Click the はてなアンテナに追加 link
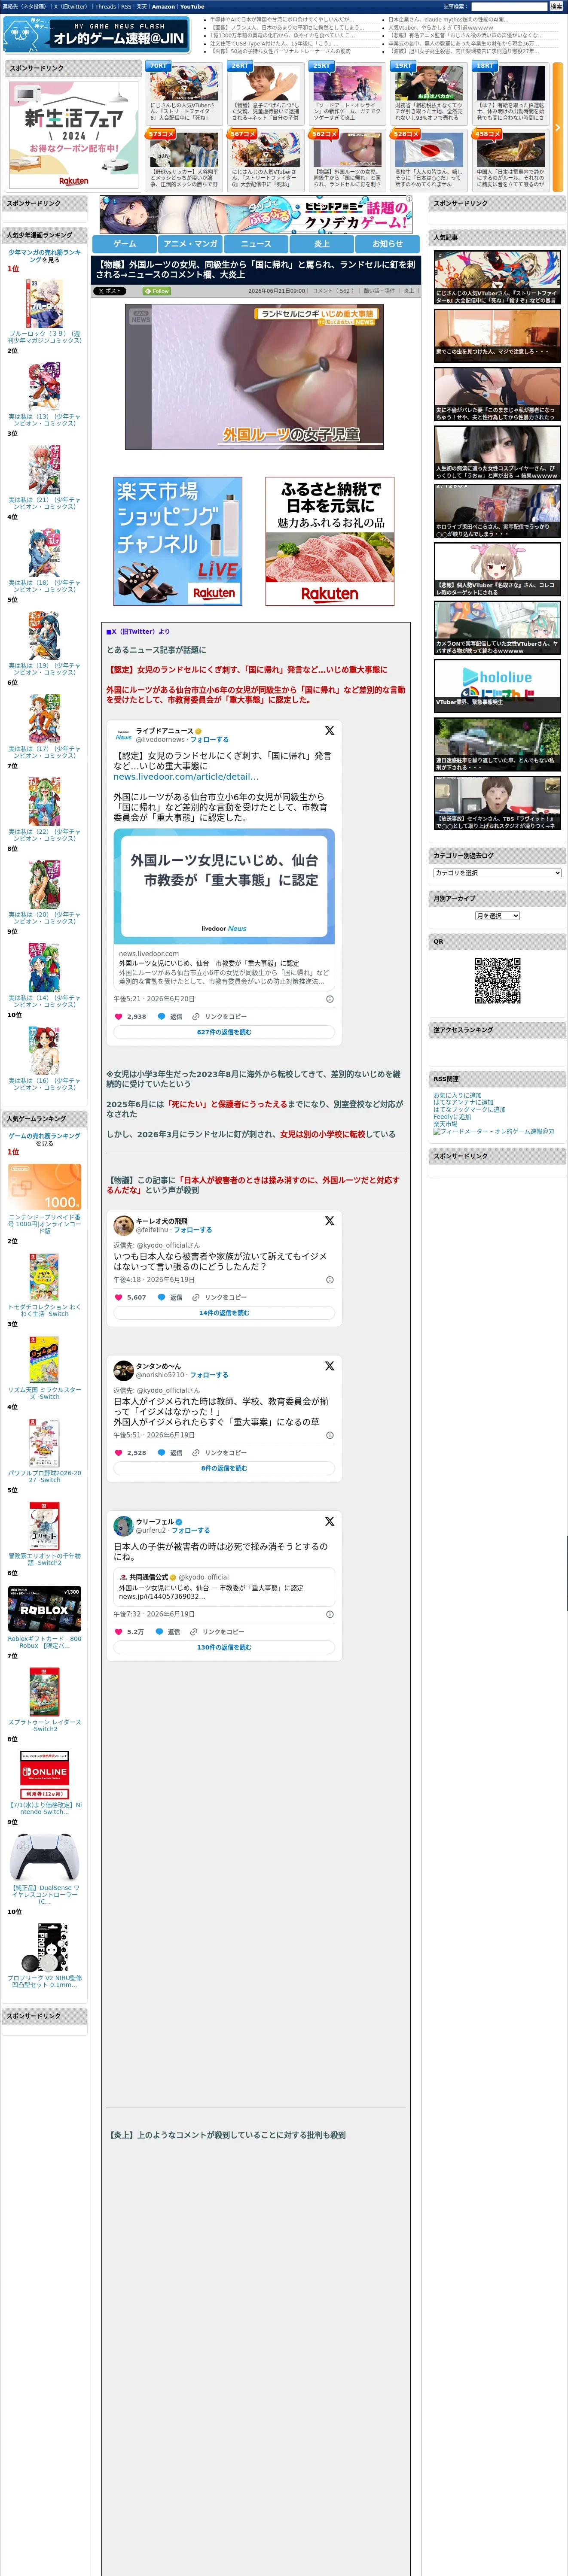The width and height of the screenshot is (568, 2576). click(x=463, y=1102)
